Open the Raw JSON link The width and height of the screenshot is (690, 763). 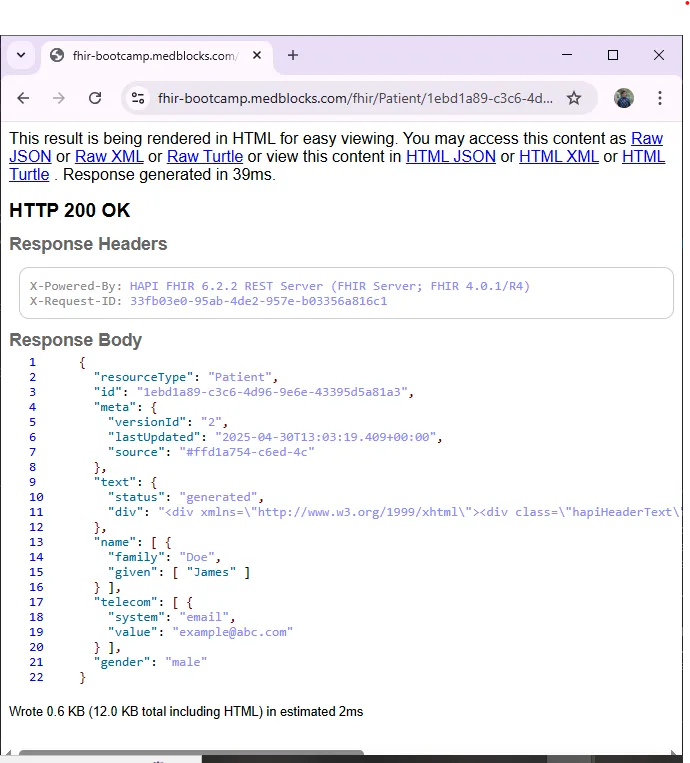tap(646, 139)
